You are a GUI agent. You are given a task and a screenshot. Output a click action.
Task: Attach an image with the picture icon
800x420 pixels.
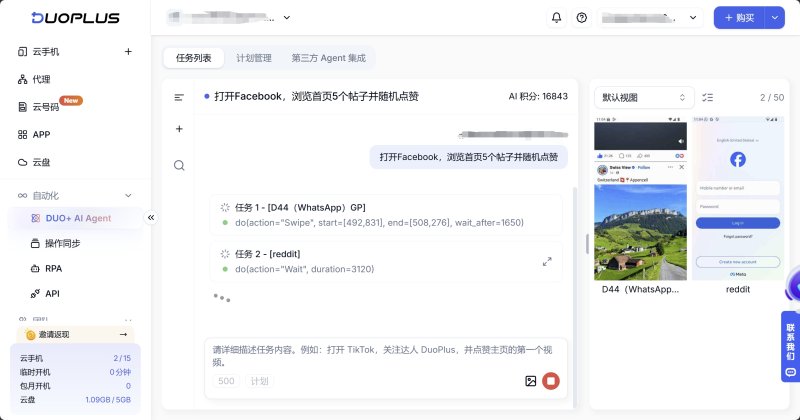(531, 381)
